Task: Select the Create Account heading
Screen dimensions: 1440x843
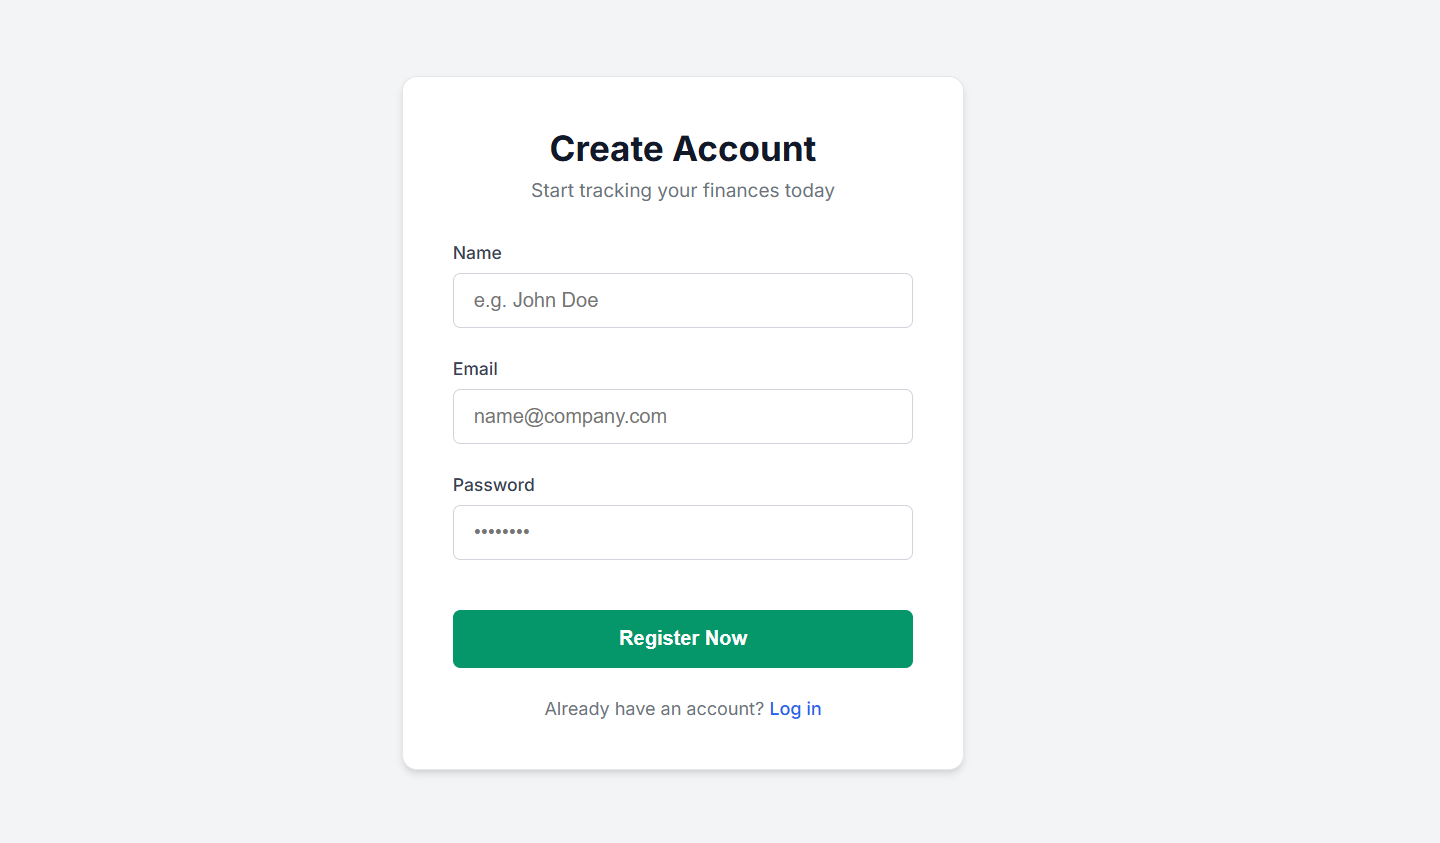Action: coord(683,149)
